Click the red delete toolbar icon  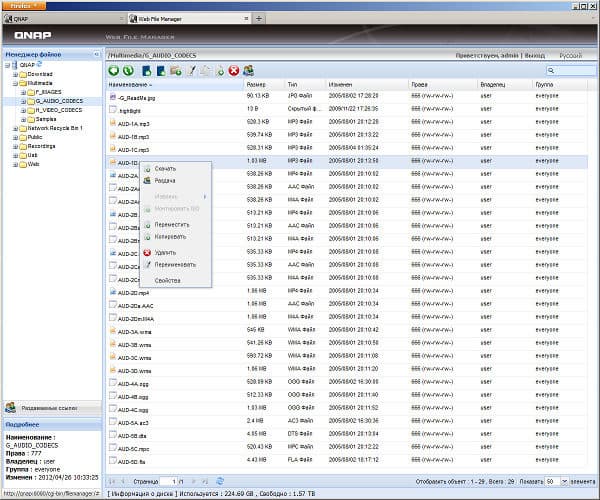[234, 70]
